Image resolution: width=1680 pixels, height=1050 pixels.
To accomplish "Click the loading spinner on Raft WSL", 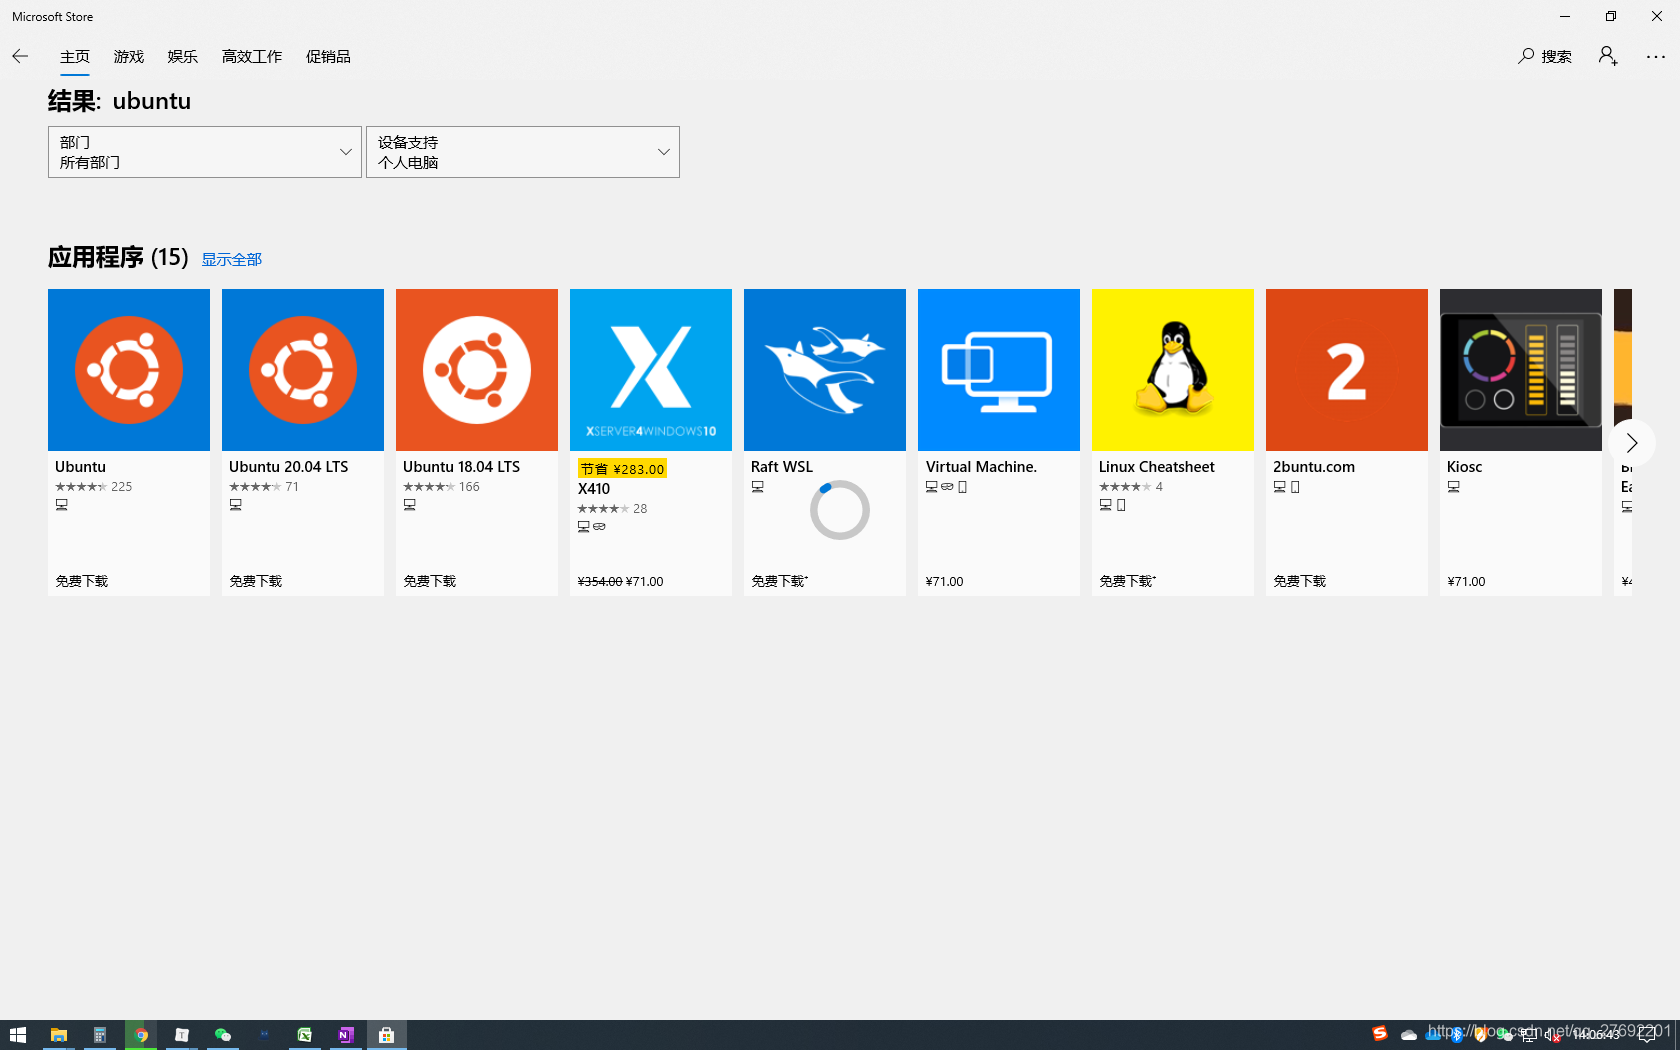I will point(840,510).
